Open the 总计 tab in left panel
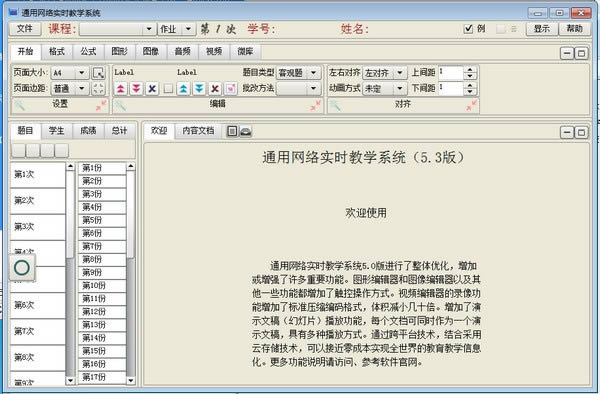600x394 pixels. [x=119, y=131]
